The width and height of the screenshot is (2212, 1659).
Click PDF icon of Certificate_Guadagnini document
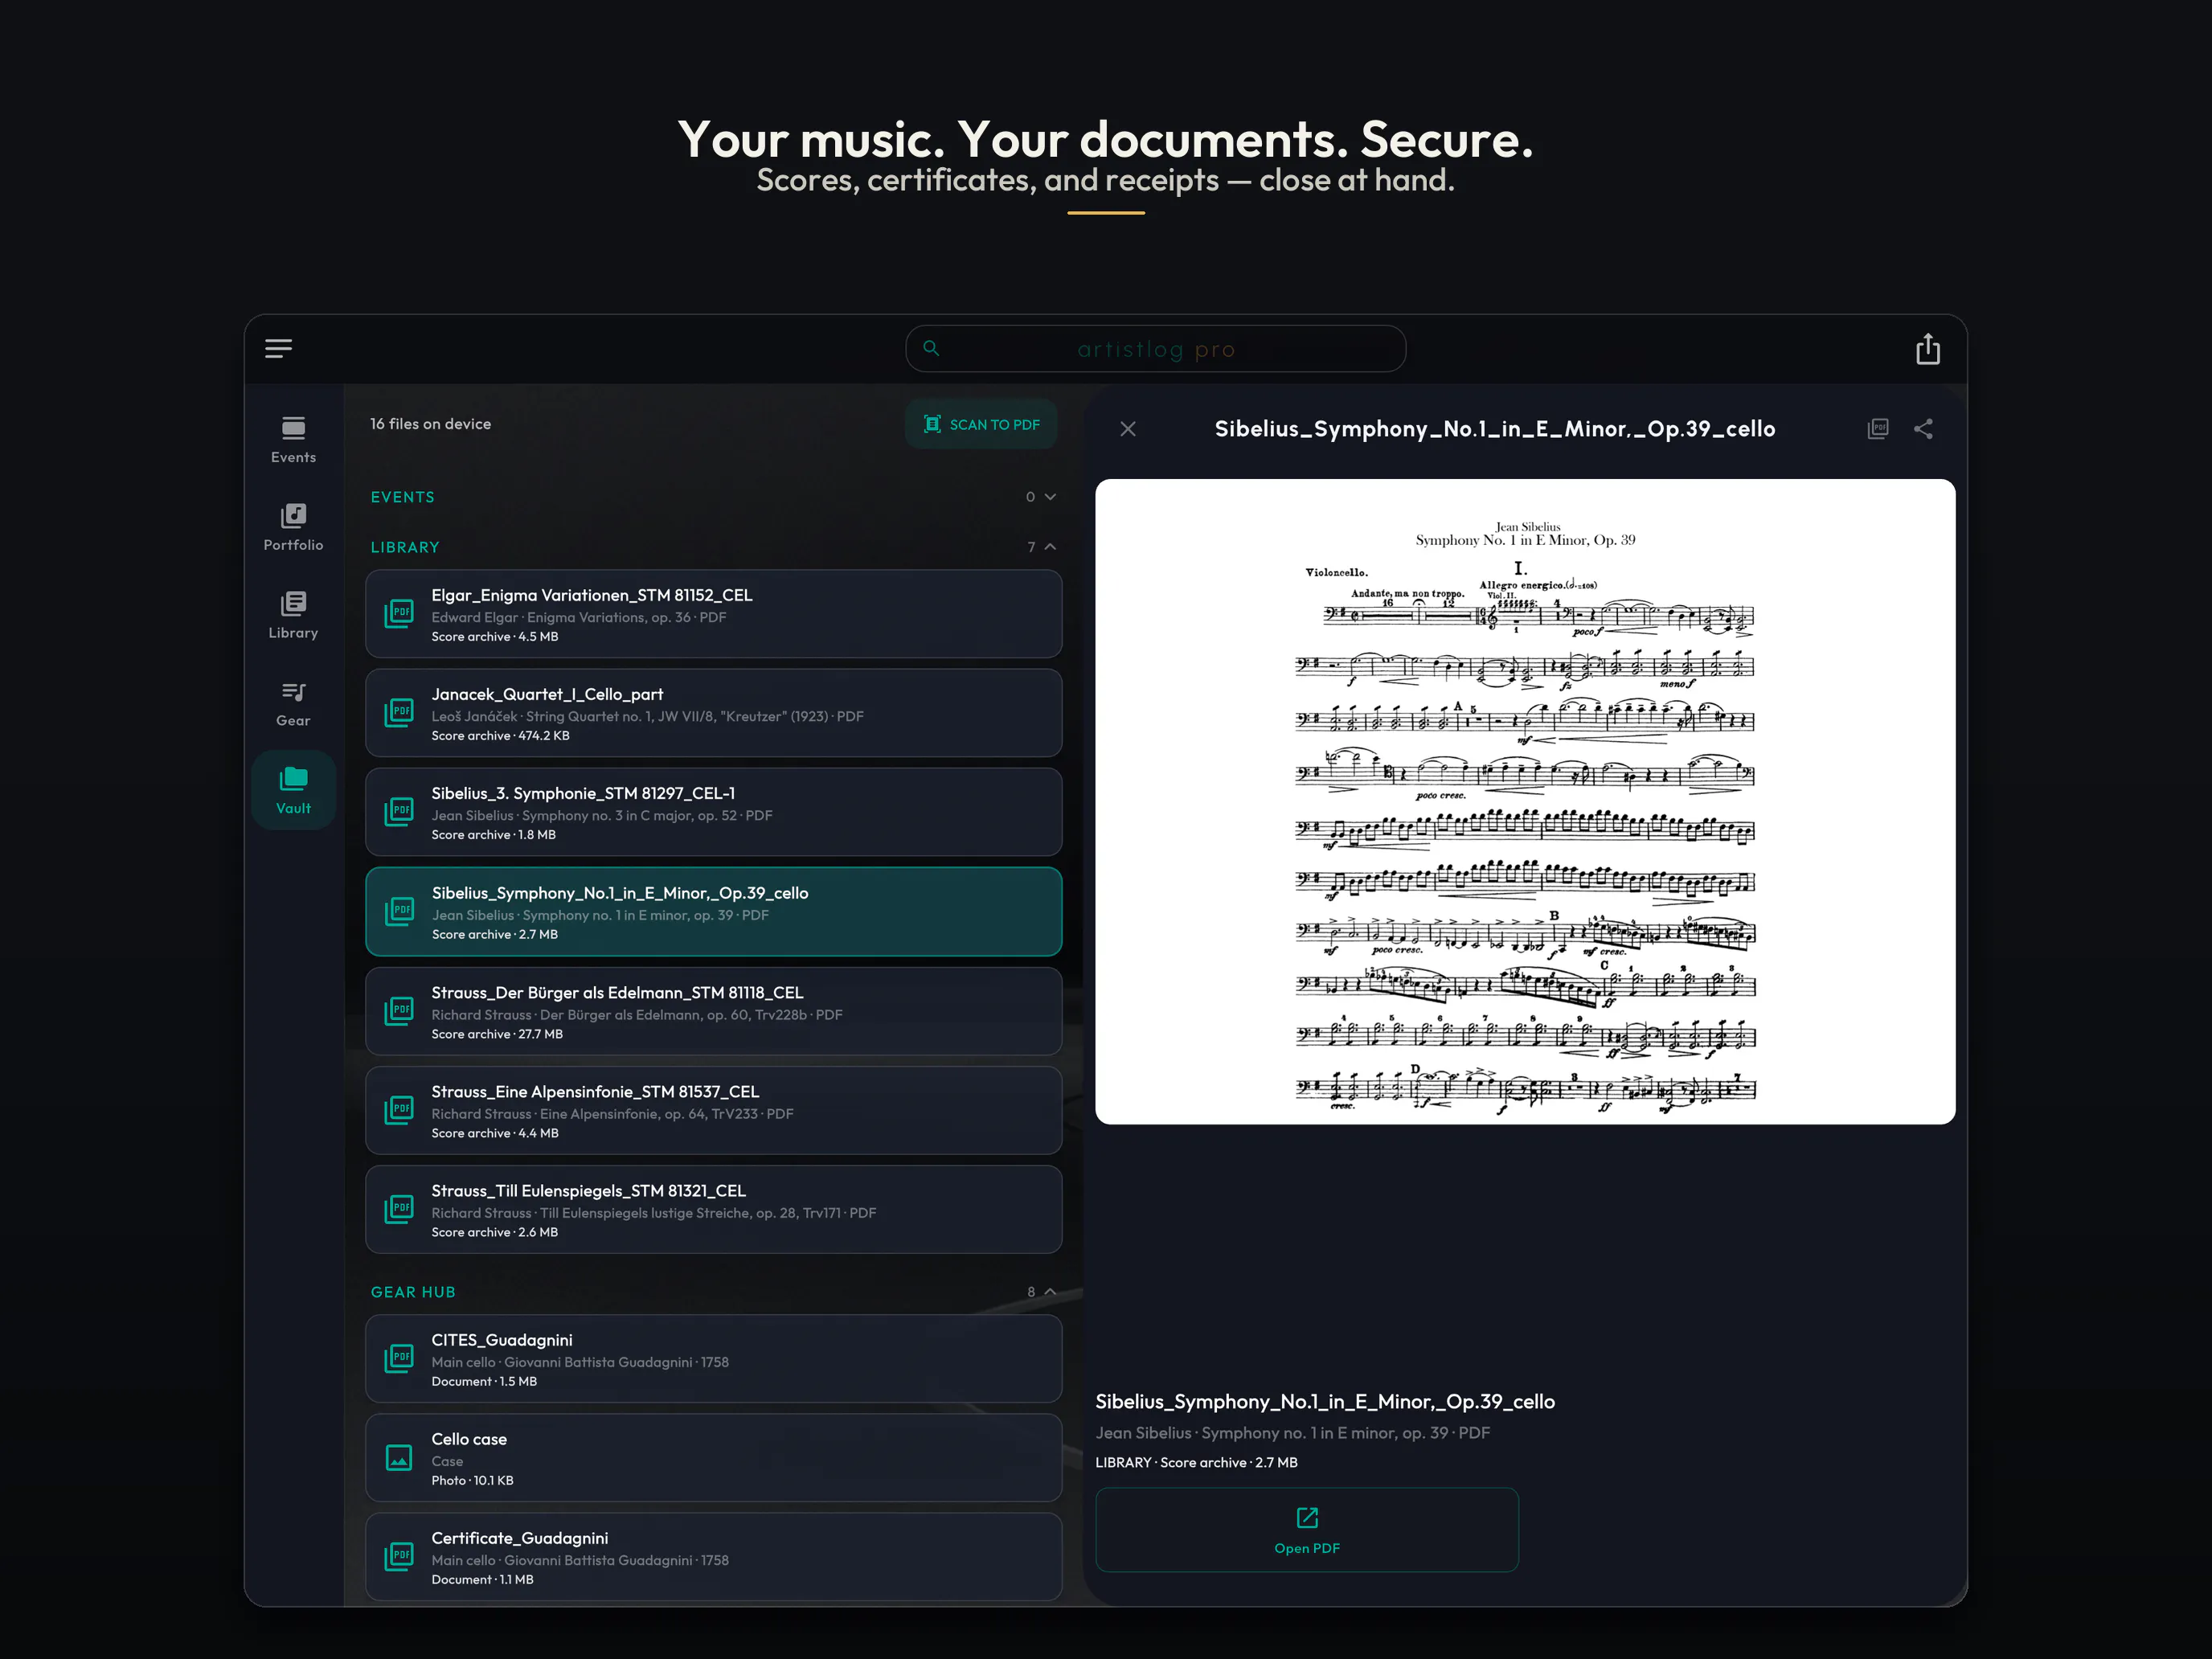(x=399, y=1556)
